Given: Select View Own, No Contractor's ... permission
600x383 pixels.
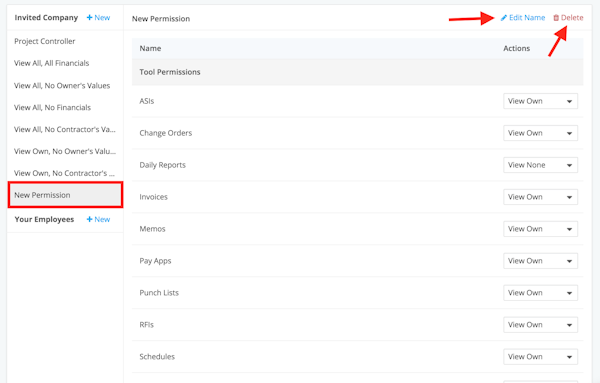Looking at the screenshot, I should coord(65,173).
